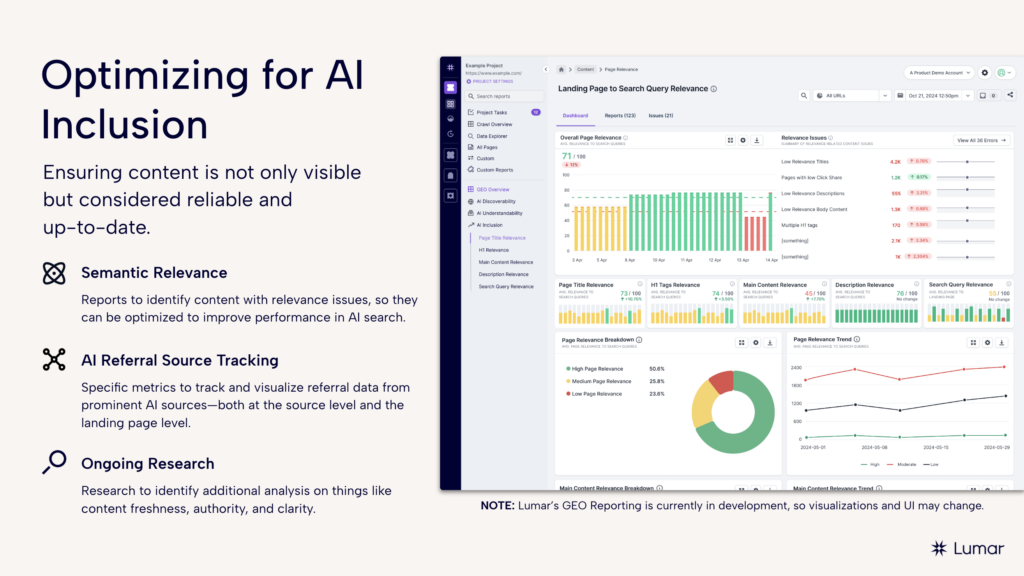Open the purple flag icon in the dark rail
The width and height of the screenshot is (1024, 576).
(450, 88)
